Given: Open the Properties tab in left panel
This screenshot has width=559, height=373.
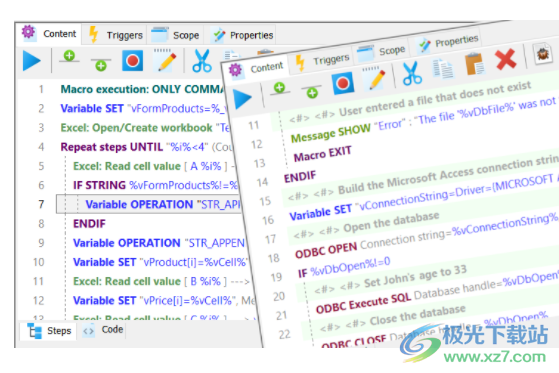Looking at the screenshot, I should coord(242,35).
